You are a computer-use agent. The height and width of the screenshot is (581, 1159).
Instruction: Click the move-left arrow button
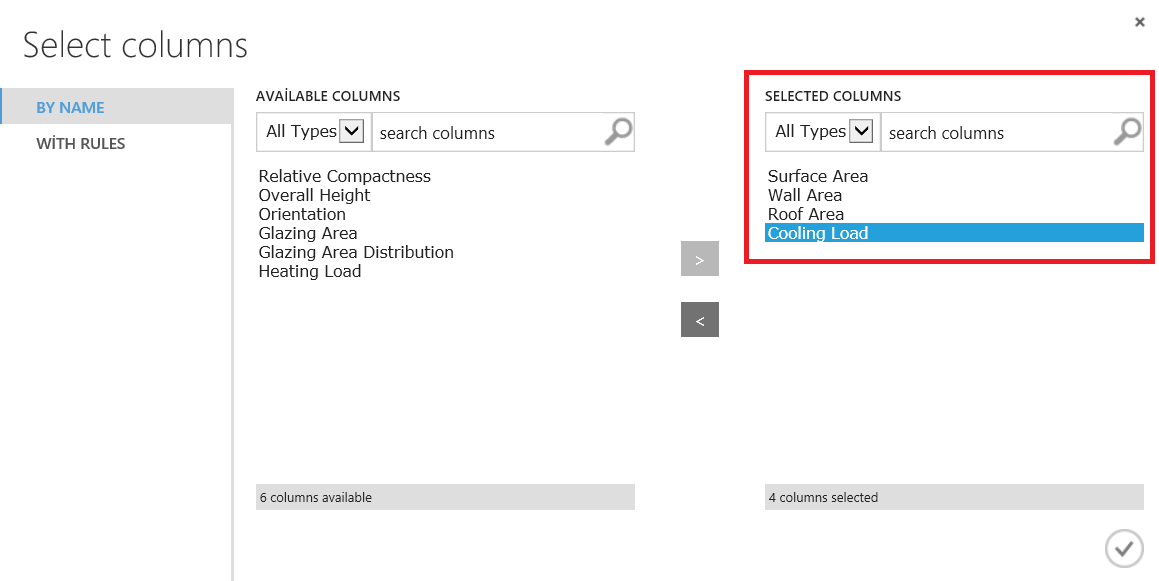(x=699, y=320)
